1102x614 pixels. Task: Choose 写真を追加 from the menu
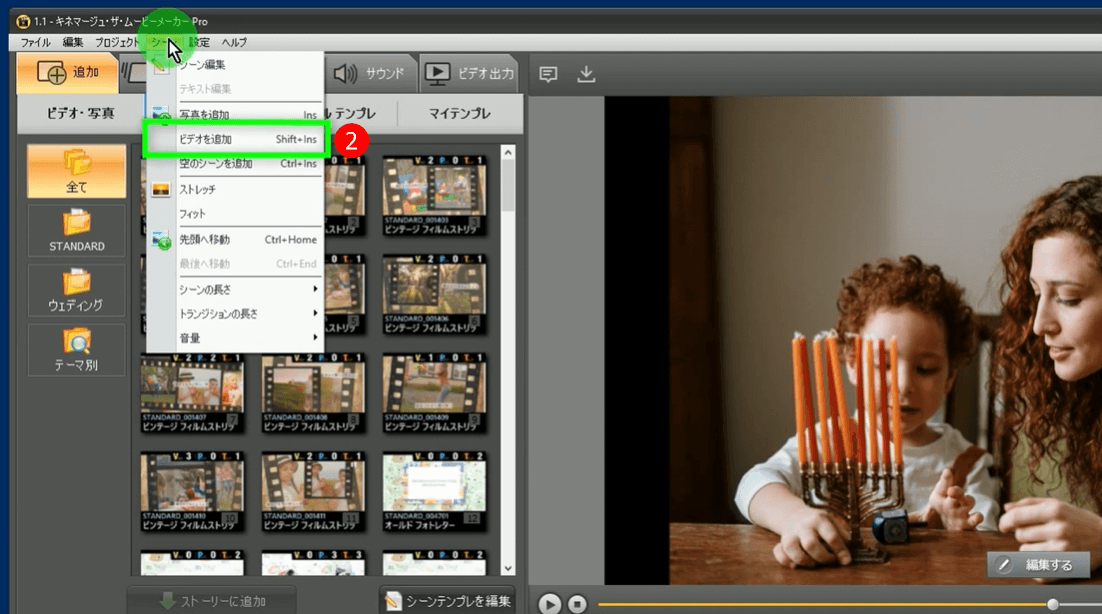click(233, 115)
